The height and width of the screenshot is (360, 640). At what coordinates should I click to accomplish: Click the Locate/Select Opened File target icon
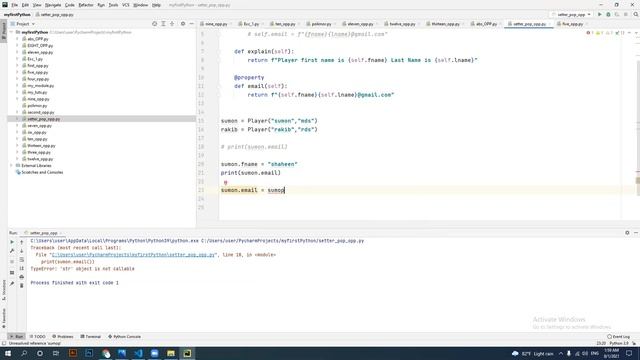[154, 24]
